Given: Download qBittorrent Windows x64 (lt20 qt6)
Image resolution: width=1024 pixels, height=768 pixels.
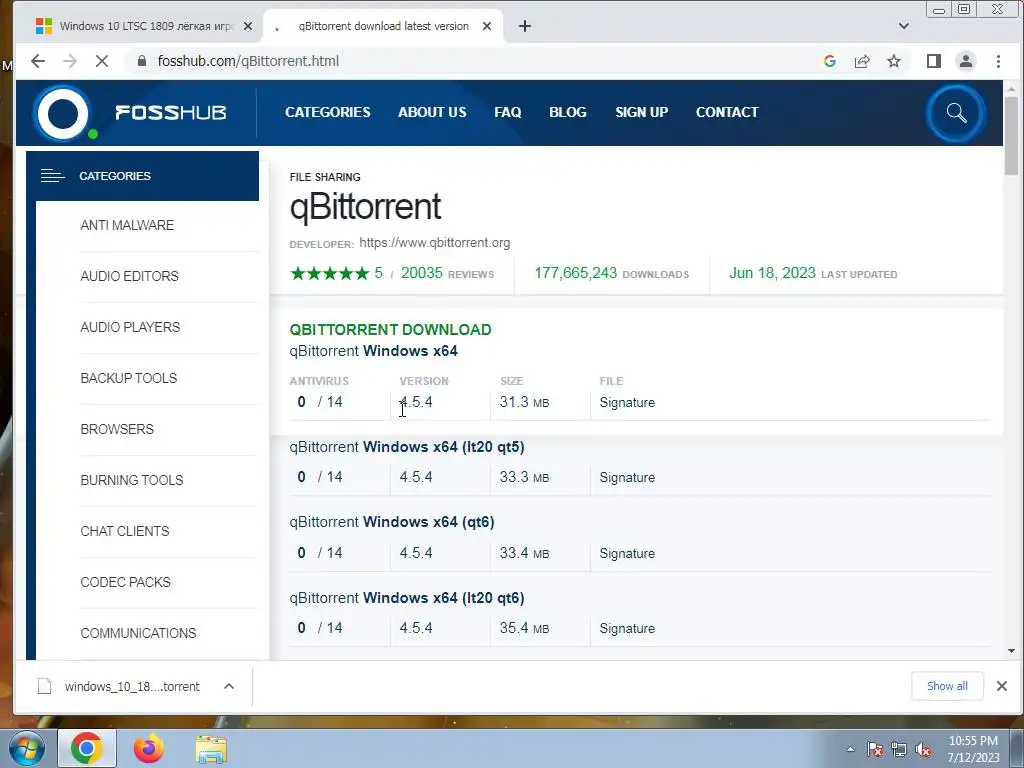Looking at the screenshot, I should click(407, 598).
